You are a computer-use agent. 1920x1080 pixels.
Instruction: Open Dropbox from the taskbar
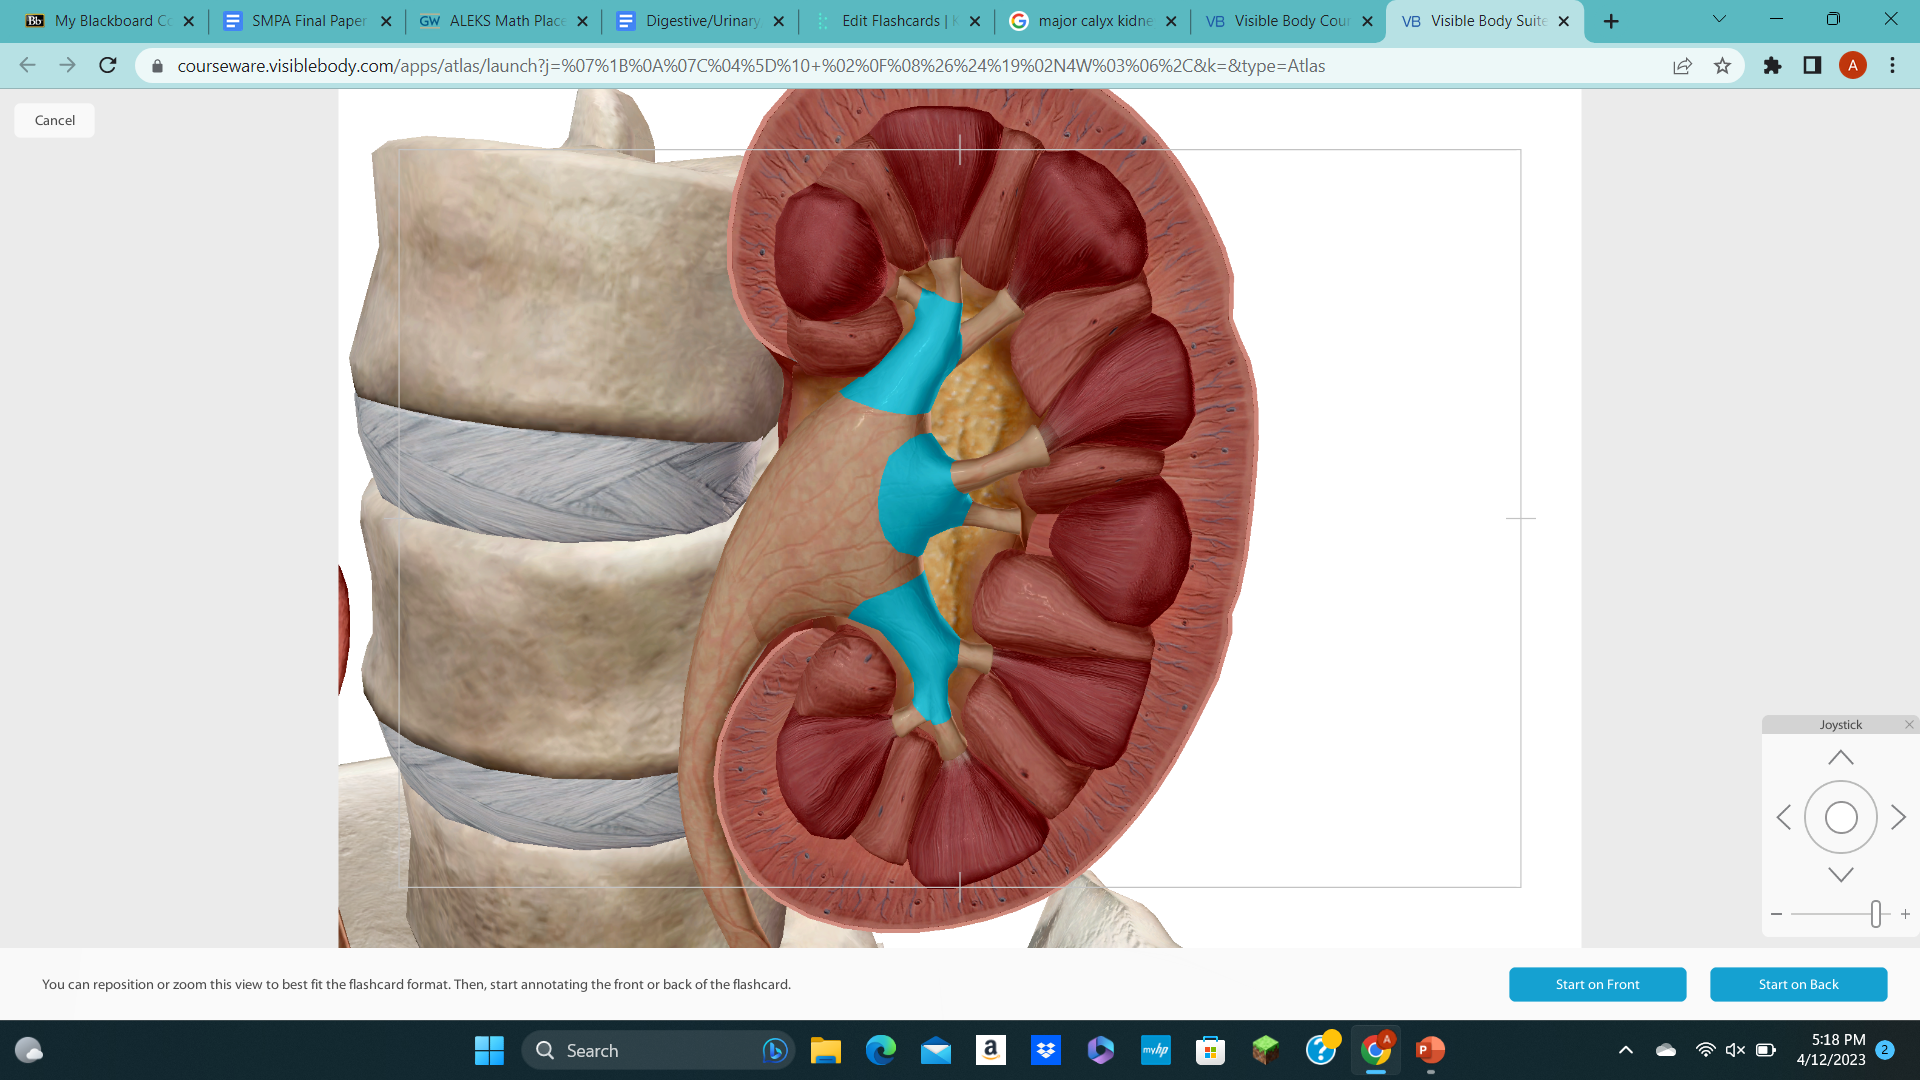1046,1050
